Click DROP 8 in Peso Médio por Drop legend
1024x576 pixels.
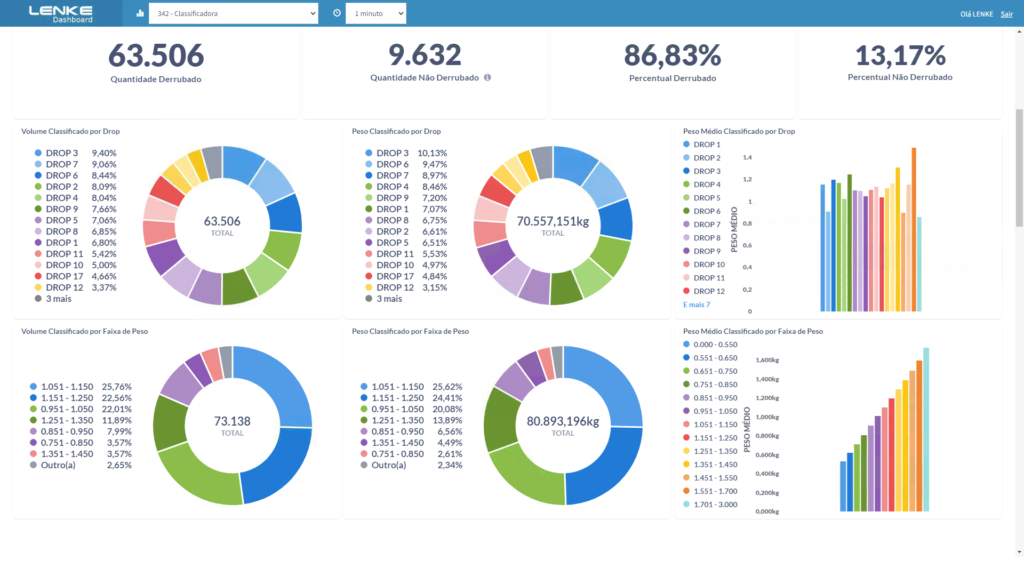[702, 238]
